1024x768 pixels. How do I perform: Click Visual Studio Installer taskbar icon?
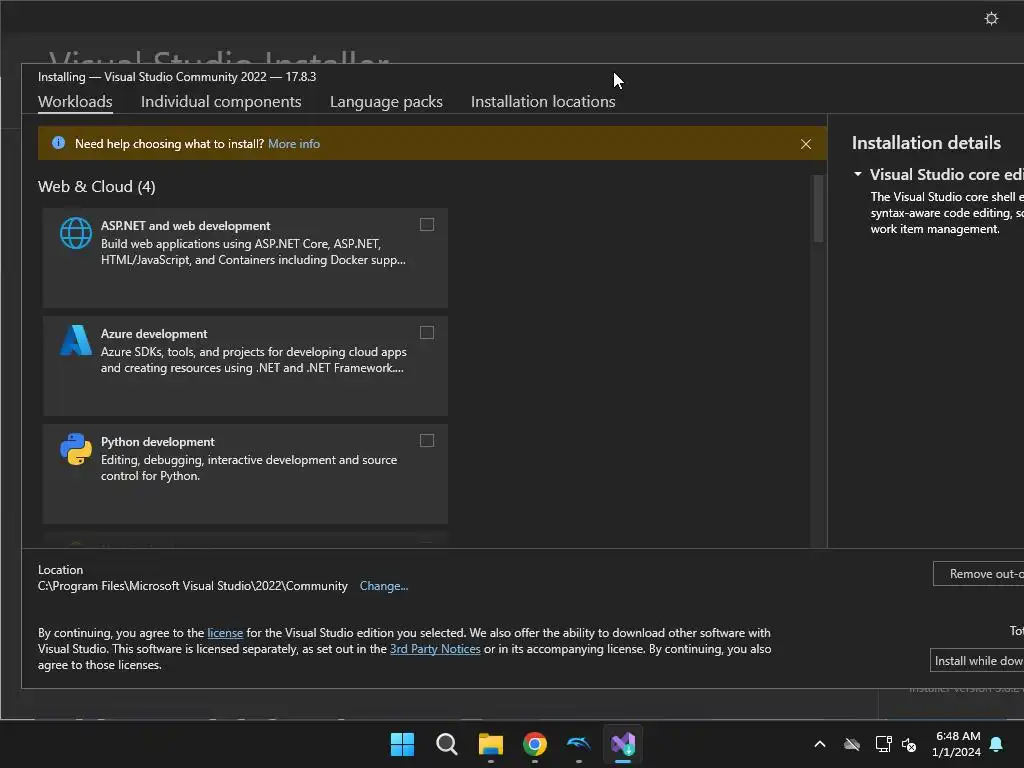click(x=623, y=744)
